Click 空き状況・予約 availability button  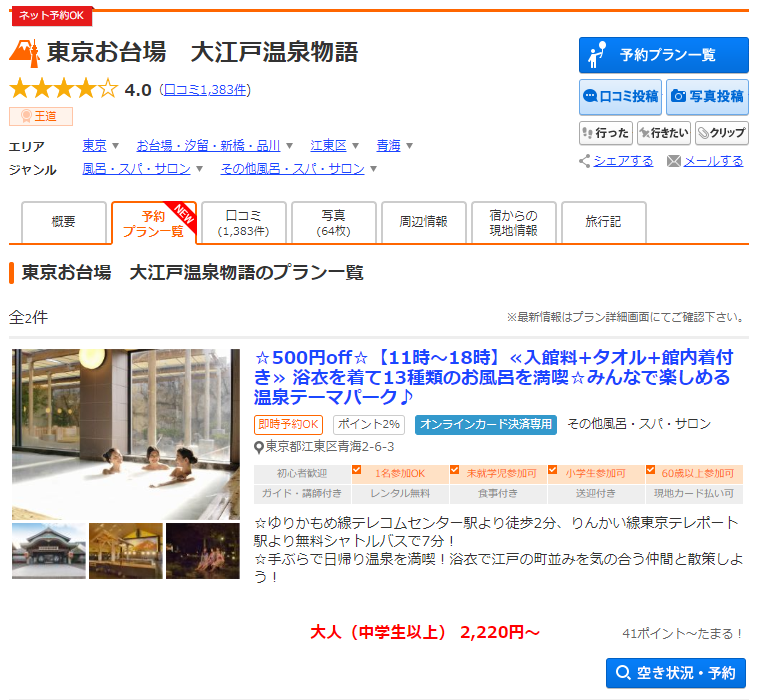tap(676, 673)
